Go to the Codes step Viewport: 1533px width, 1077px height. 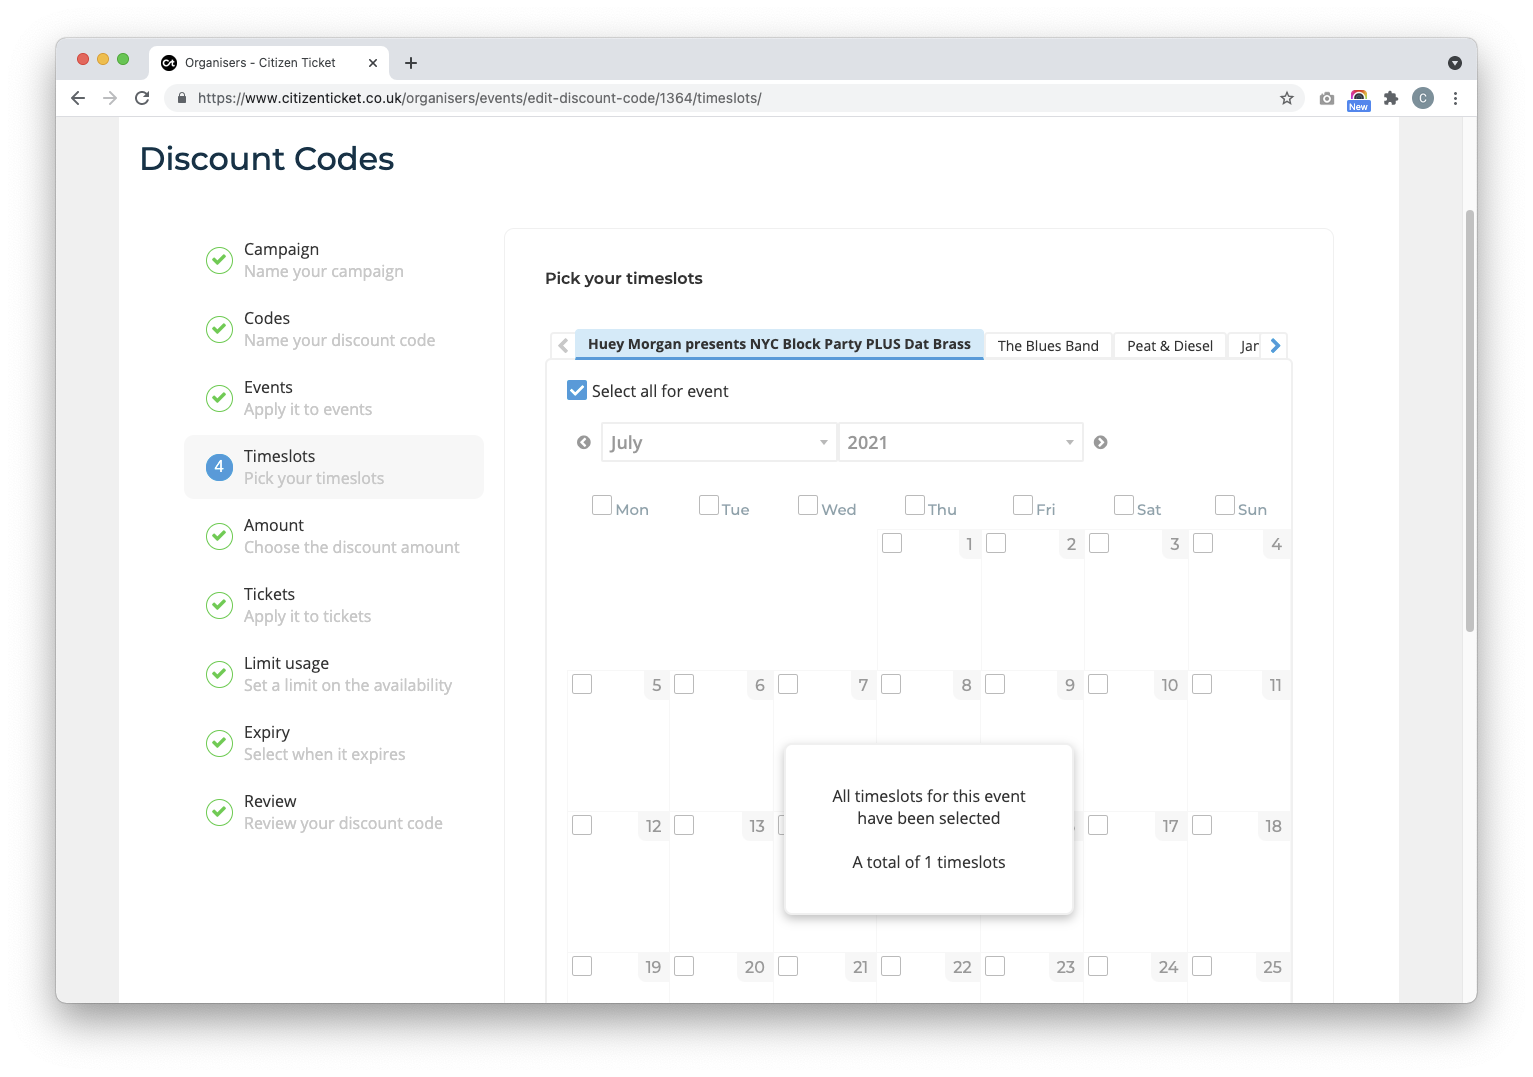click(334, 329)
